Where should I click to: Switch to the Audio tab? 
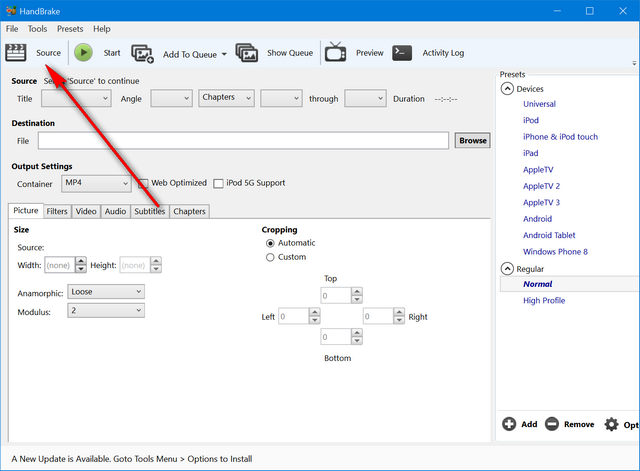115,211
